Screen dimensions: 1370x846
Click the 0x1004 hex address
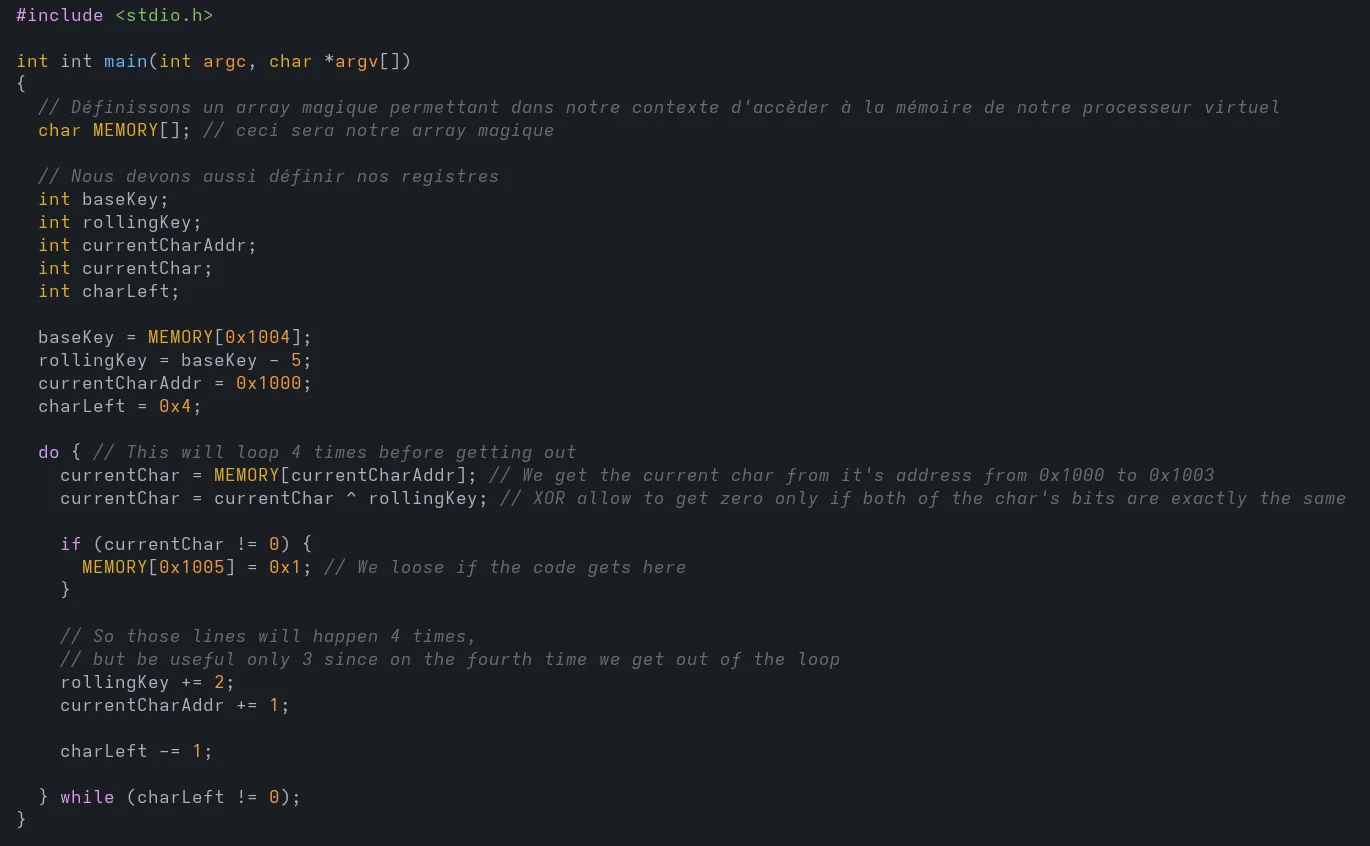[257, 337]
